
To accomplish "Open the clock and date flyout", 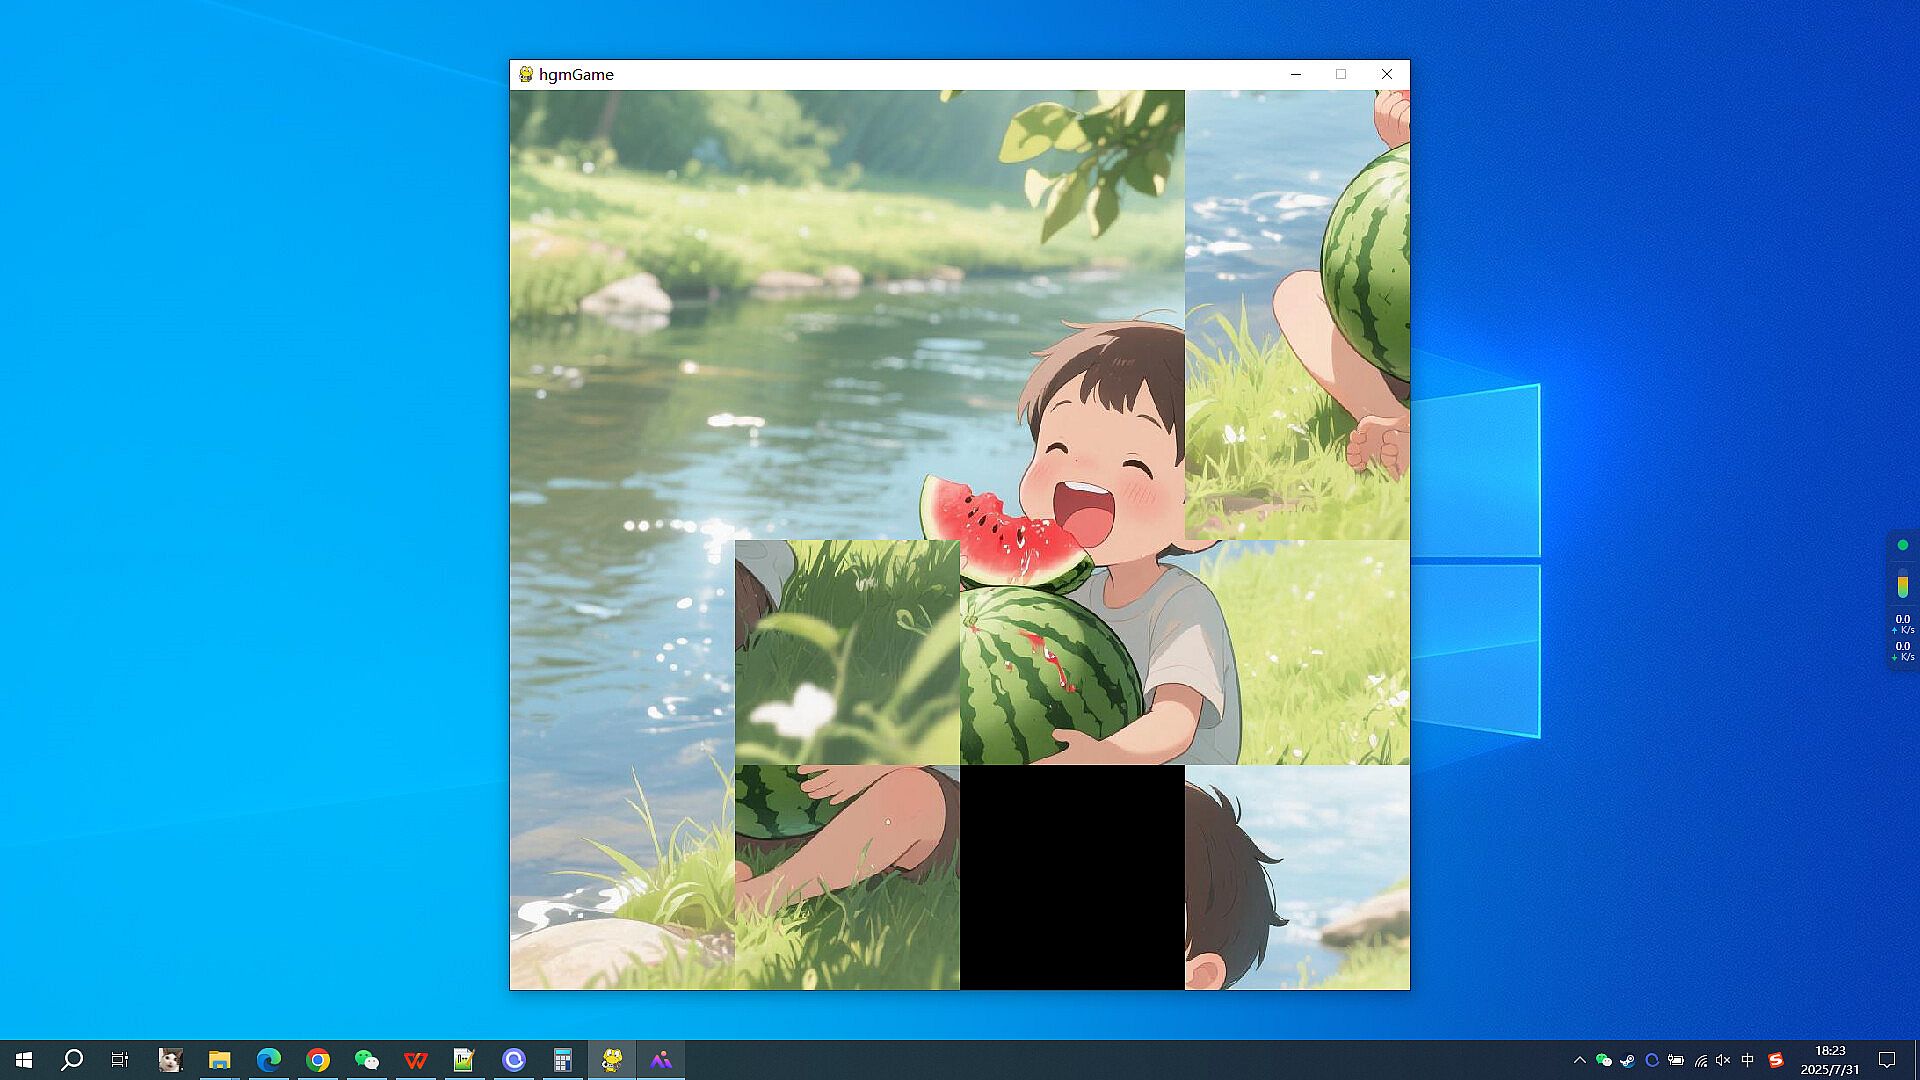I will click(1830, 1060).
